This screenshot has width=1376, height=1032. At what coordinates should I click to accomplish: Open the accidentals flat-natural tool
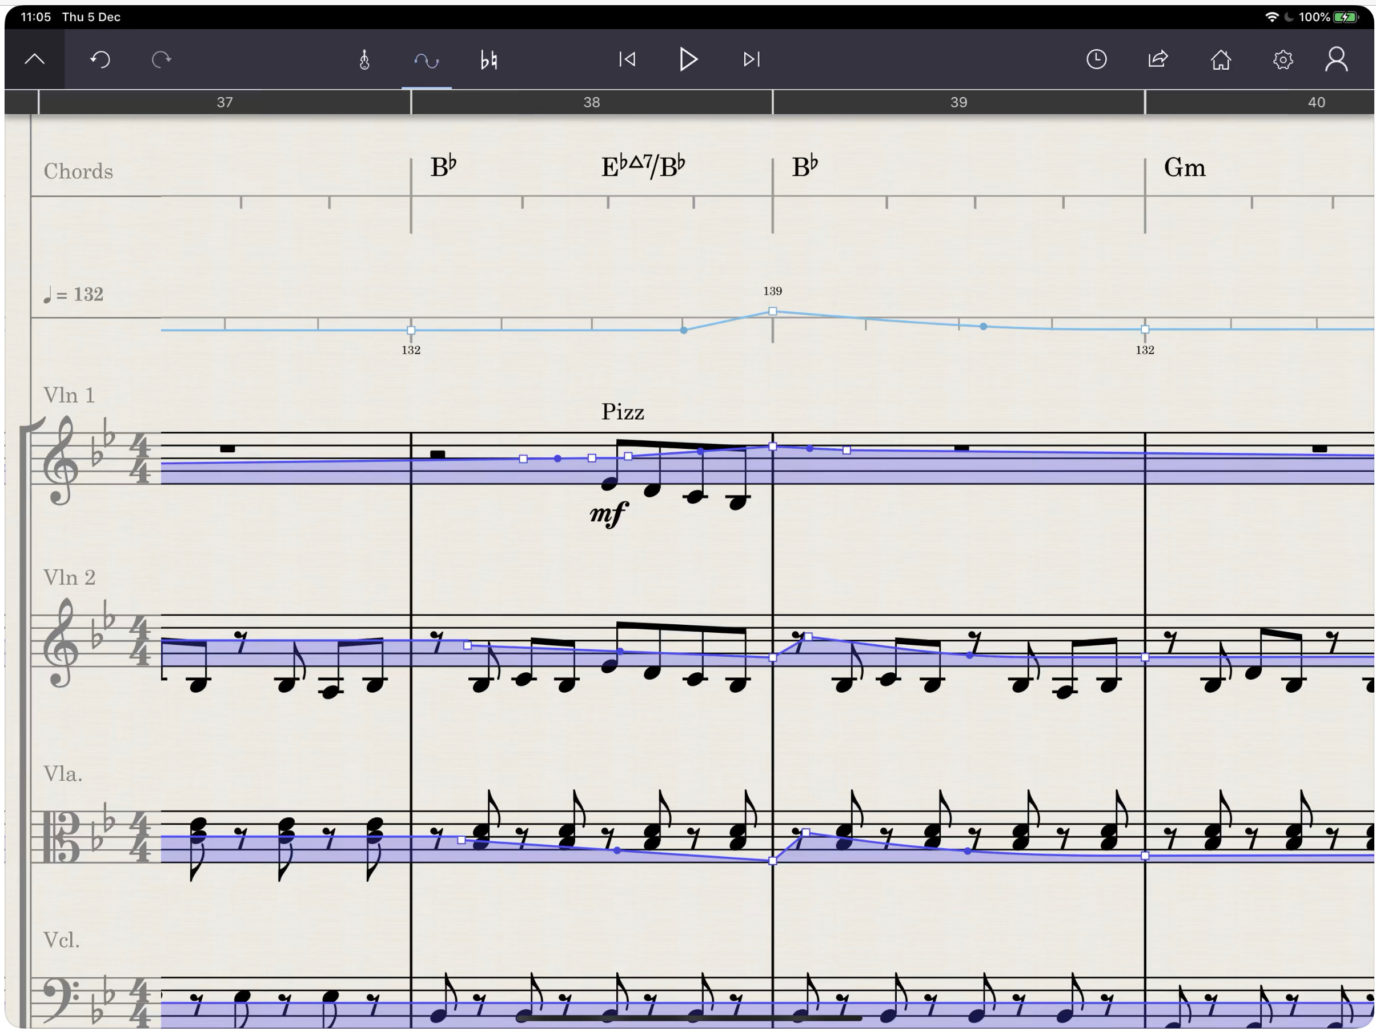click(488, 60)
